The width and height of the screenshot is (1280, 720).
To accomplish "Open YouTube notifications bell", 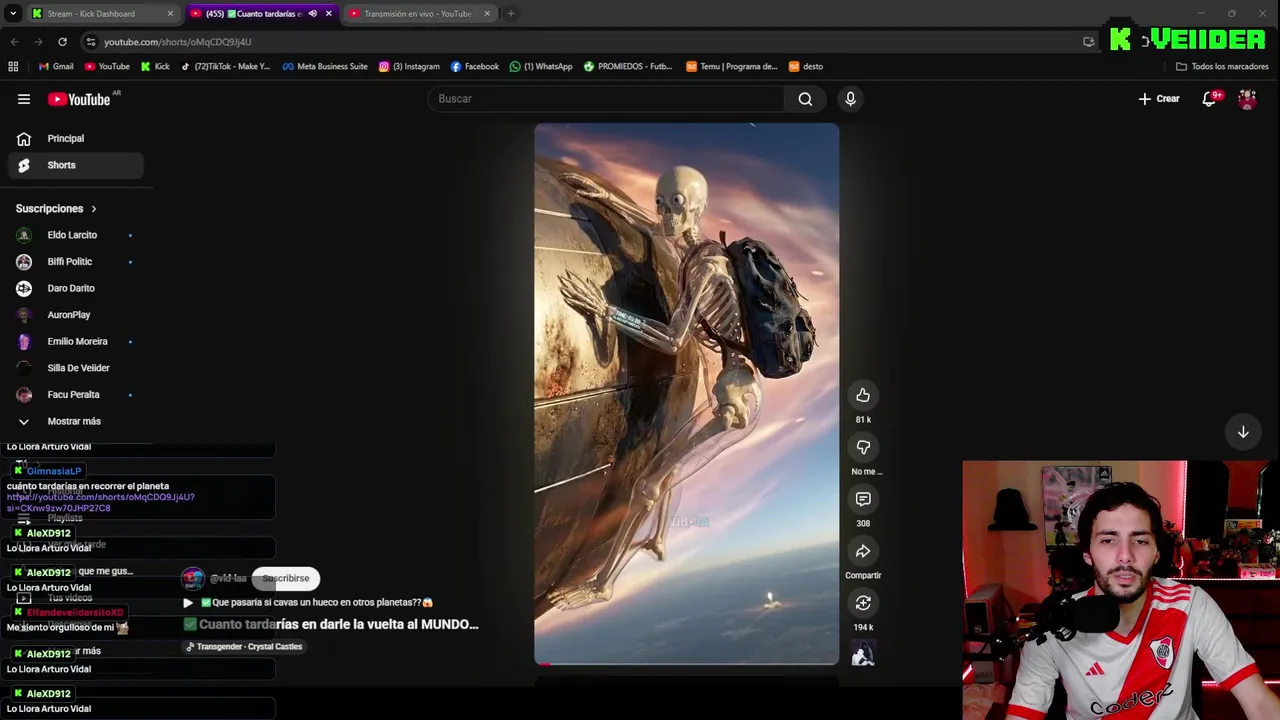I will click(x=1209, y=99).
